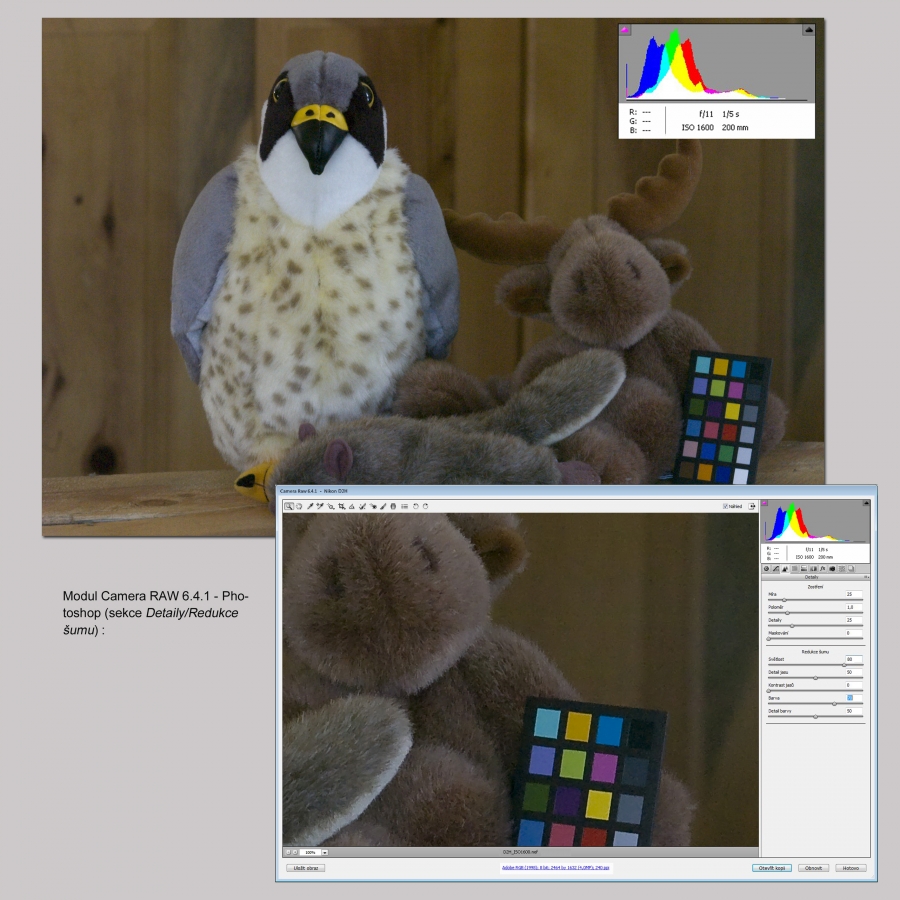The height and width of the screenshot is (900, 900).
Task: Click the Detail jasu value field
Action: click(854, 672)
